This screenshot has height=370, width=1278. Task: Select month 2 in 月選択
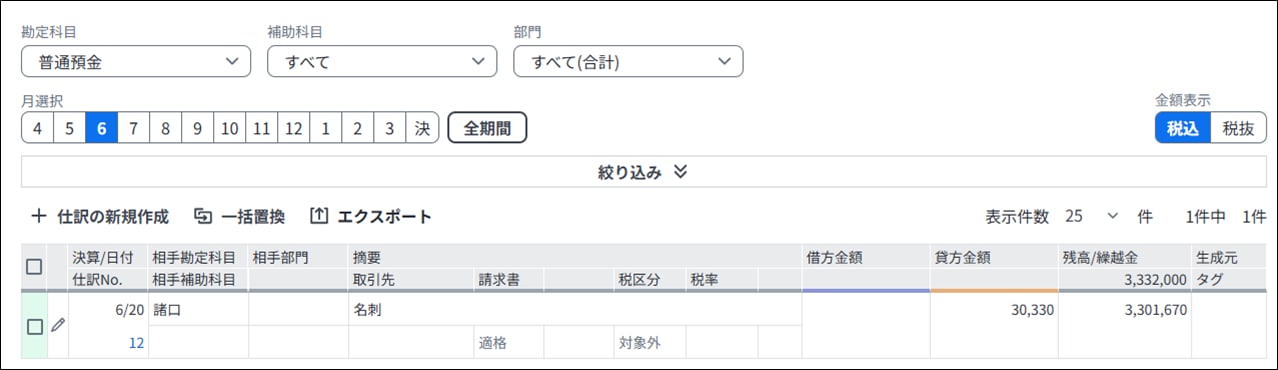(357, 128)
